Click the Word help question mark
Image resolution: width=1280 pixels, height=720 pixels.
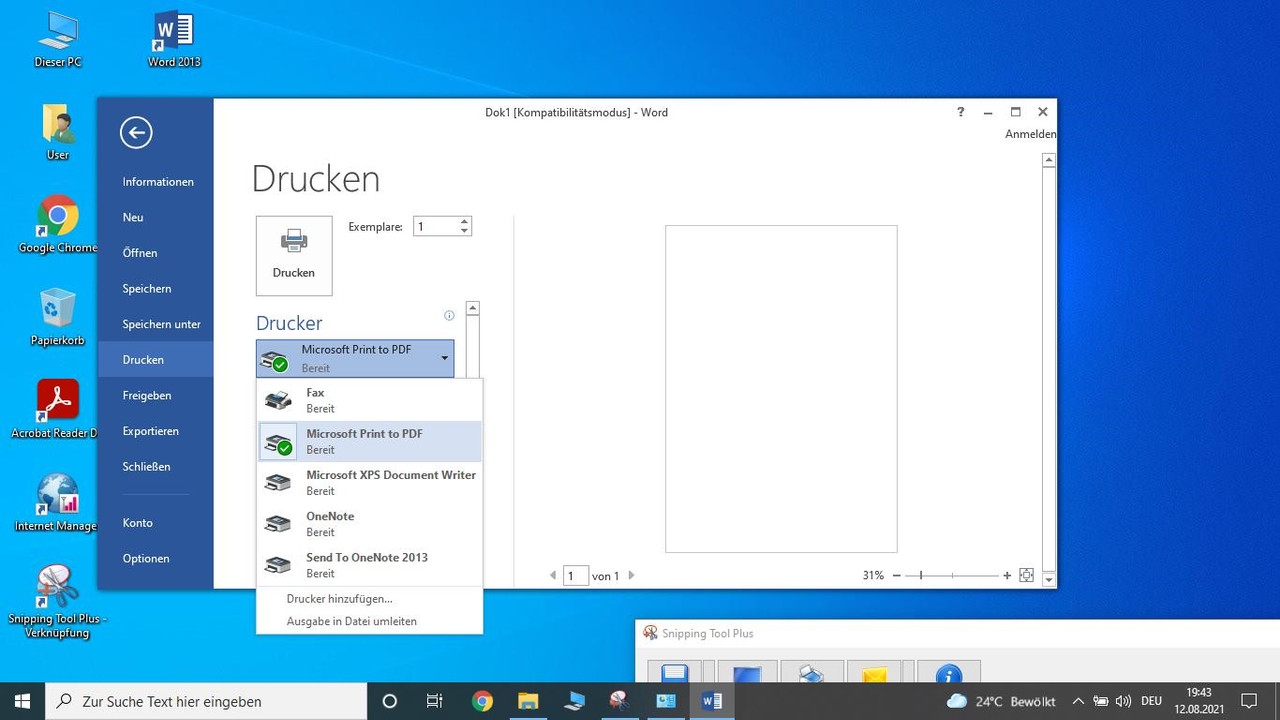961,112
